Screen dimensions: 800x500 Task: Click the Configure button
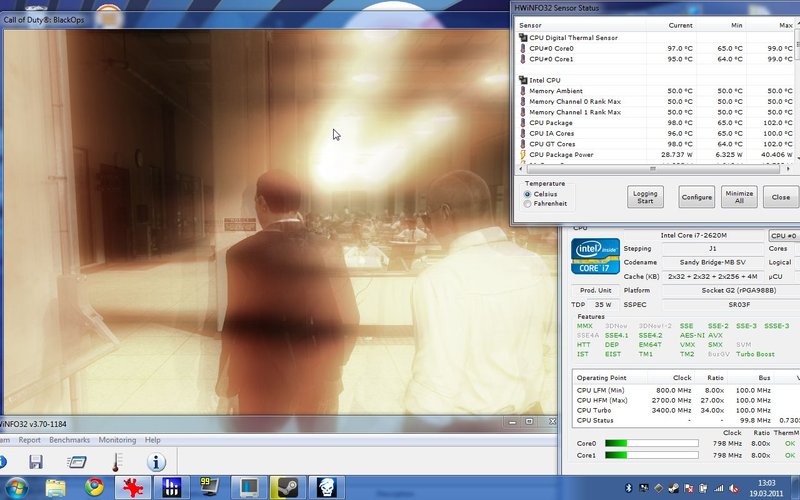click(696, 197)
